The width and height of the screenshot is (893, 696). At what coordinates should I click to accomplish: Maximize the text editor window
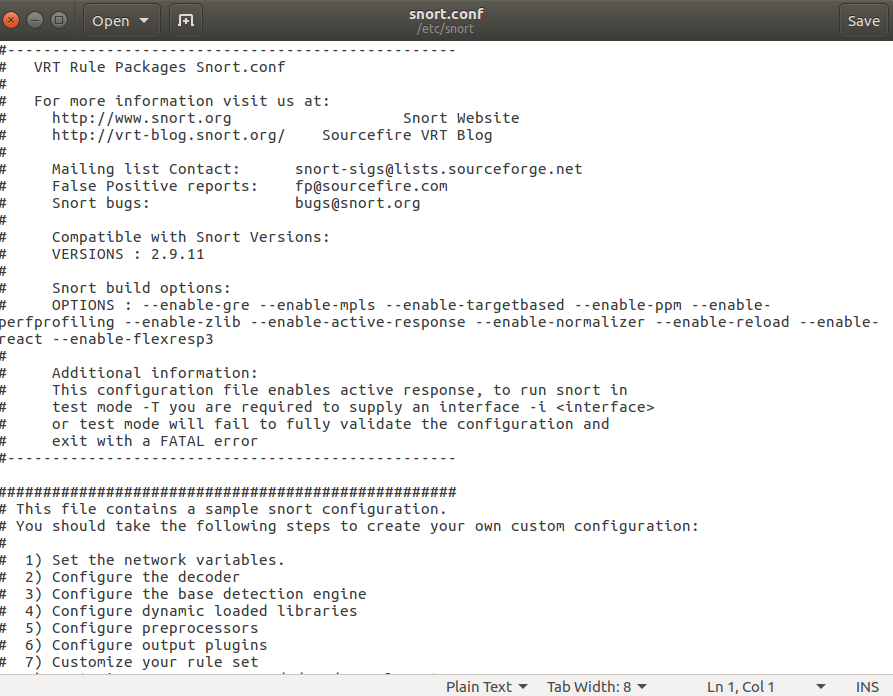click(x=58, y=20)
